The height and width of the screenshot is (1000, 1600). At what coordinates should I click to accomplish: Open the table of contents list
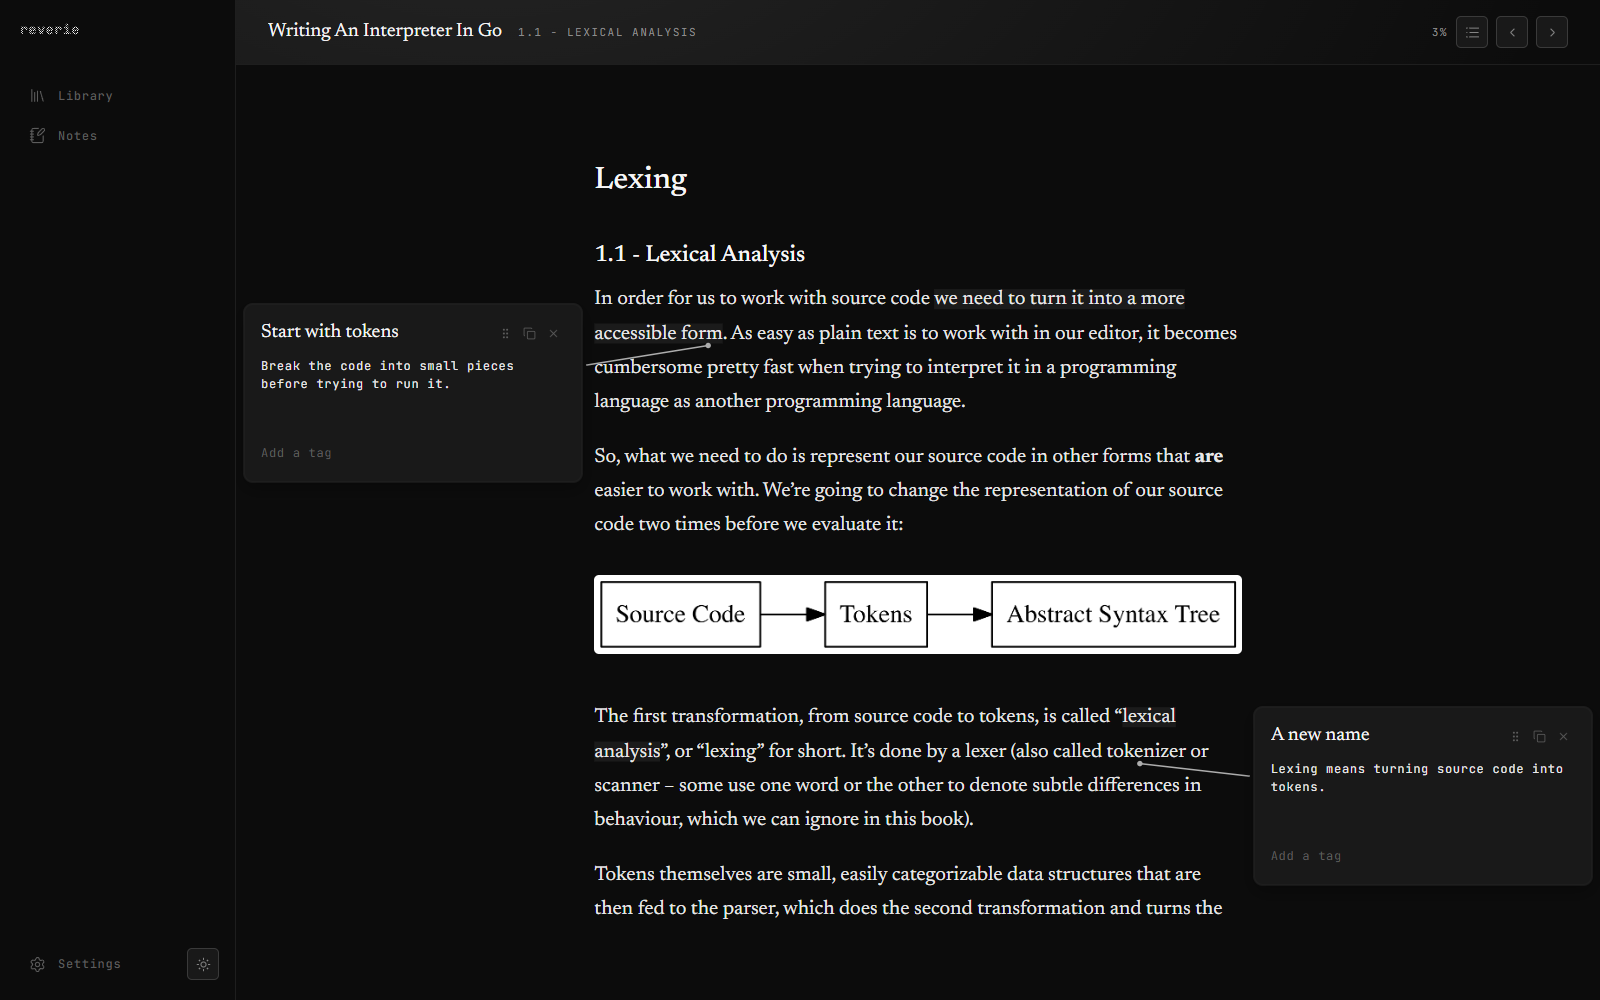(1472, 32)
